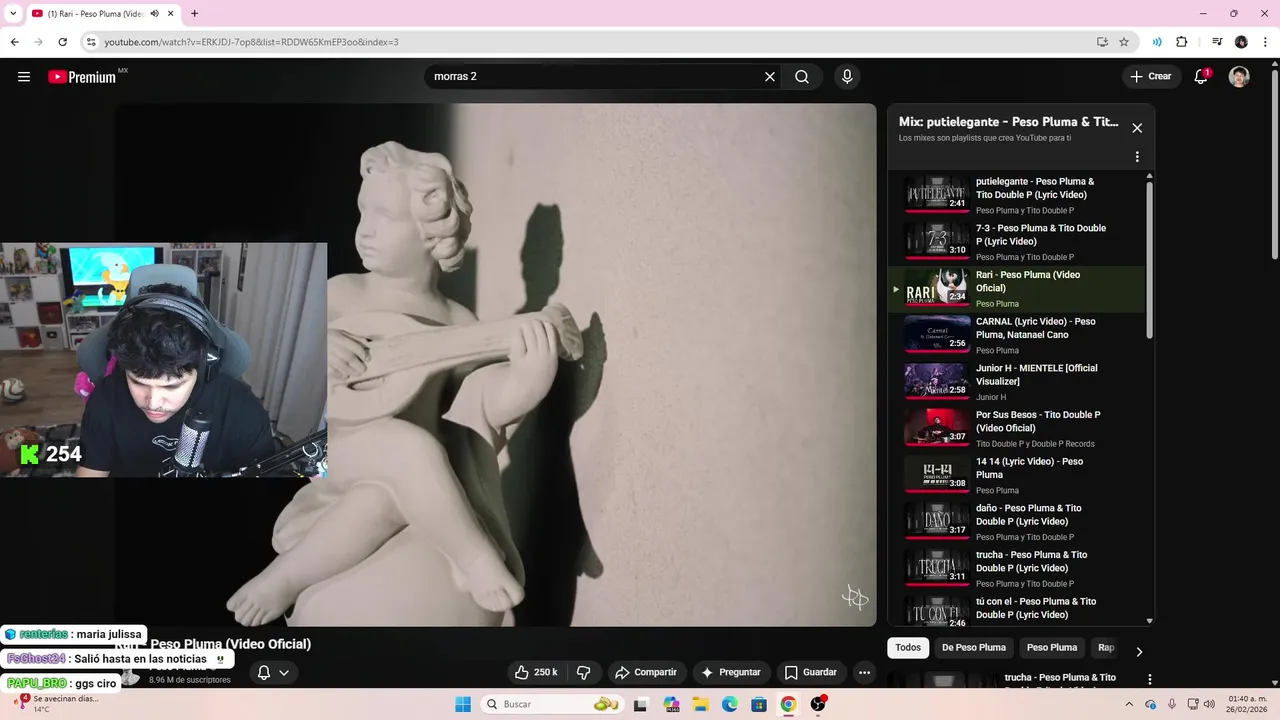
Task: Open Microsoft Edge from taskbar
Action: tap(730, 704)
